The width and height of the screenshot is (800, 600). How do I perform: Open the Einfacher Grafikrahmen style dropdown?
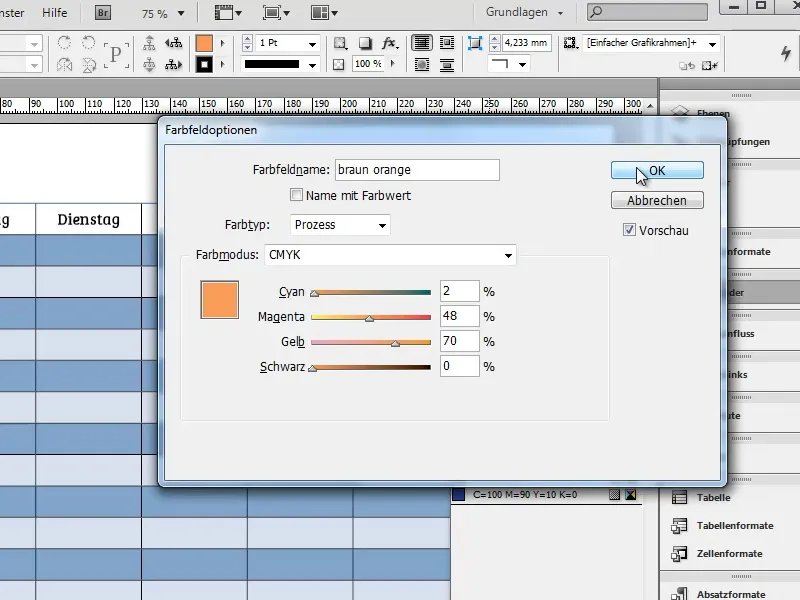(x=712, y=44)
